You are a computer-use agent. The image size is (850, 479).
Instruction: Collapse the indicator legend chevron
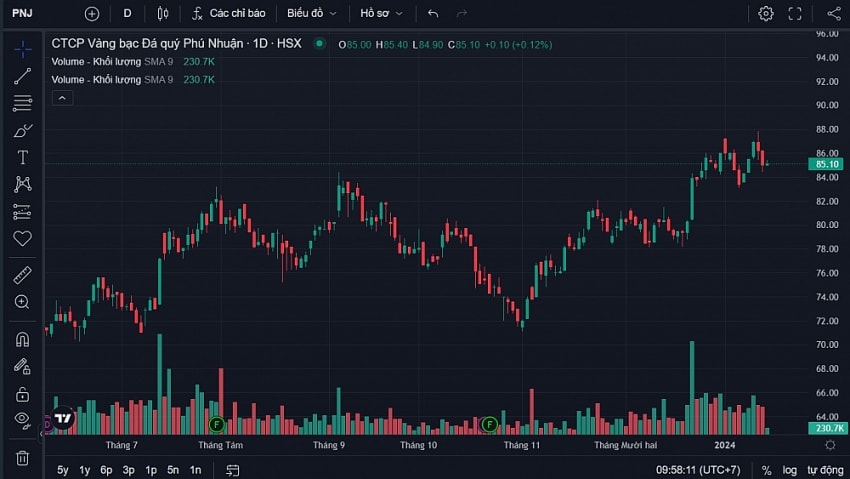click(x=62, y=98)
